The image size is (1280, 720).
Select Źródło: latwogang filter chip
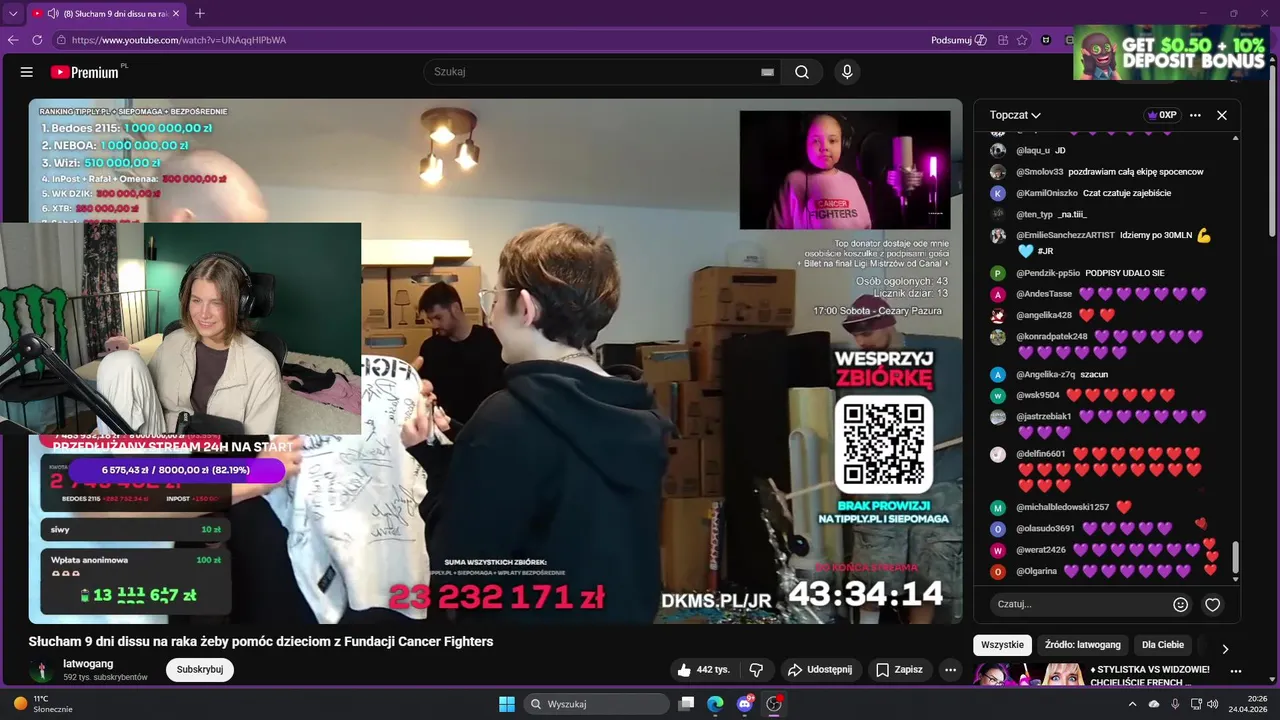click(1083, 645)
